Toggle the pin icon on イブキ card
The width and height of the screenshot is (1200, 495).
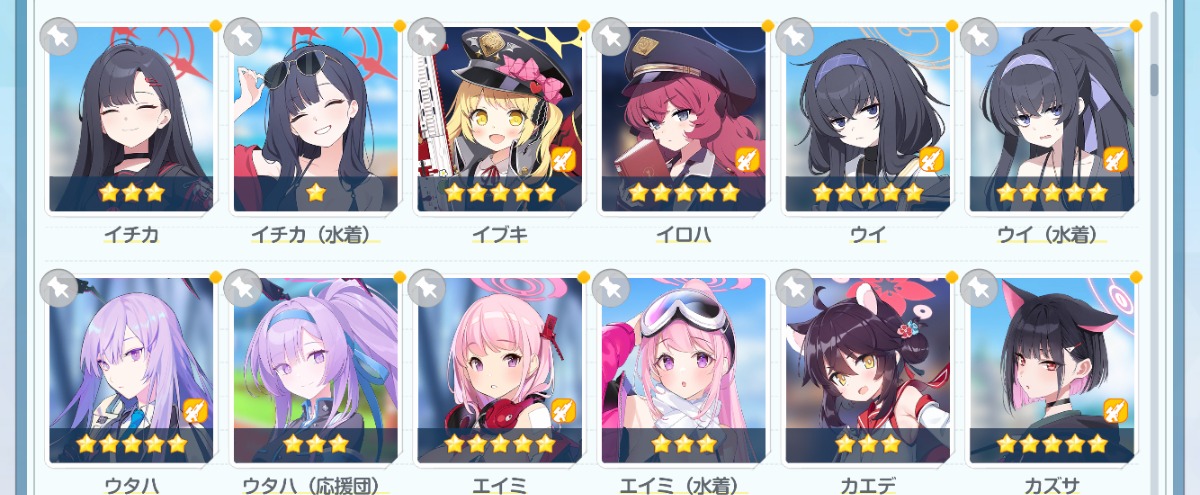[427, 36]
